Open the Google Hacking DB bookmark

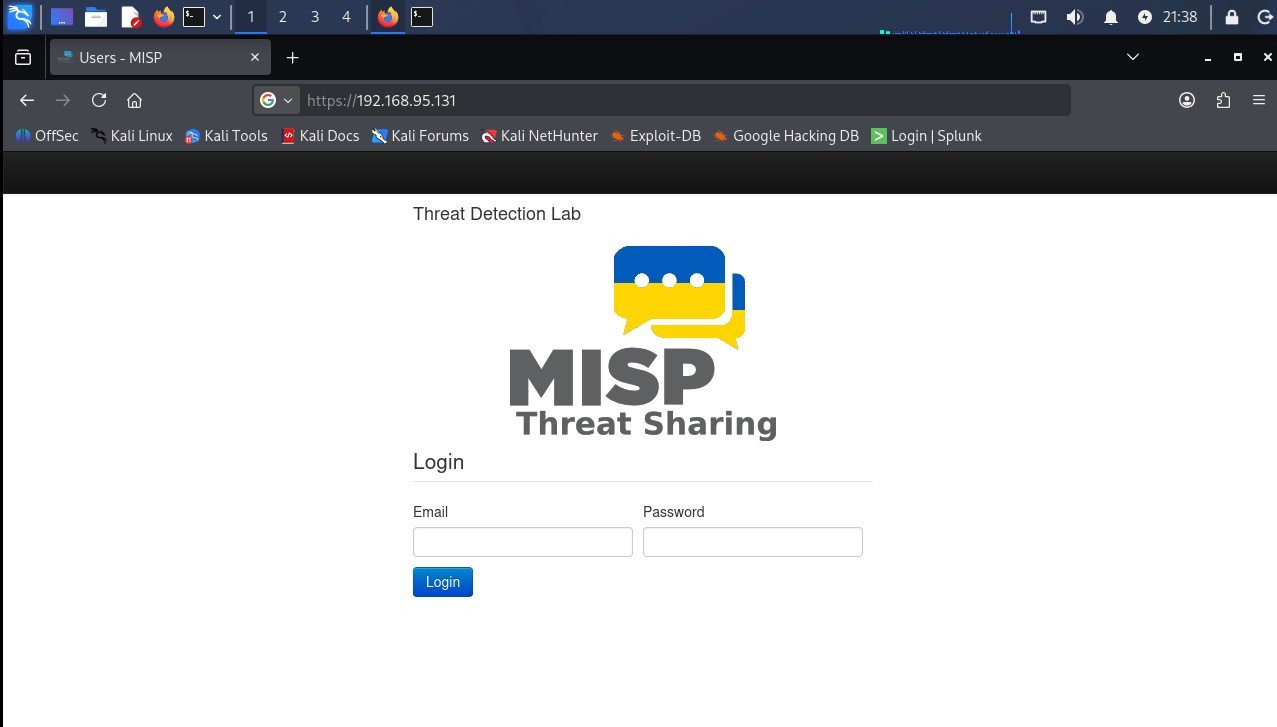point(786,136)
